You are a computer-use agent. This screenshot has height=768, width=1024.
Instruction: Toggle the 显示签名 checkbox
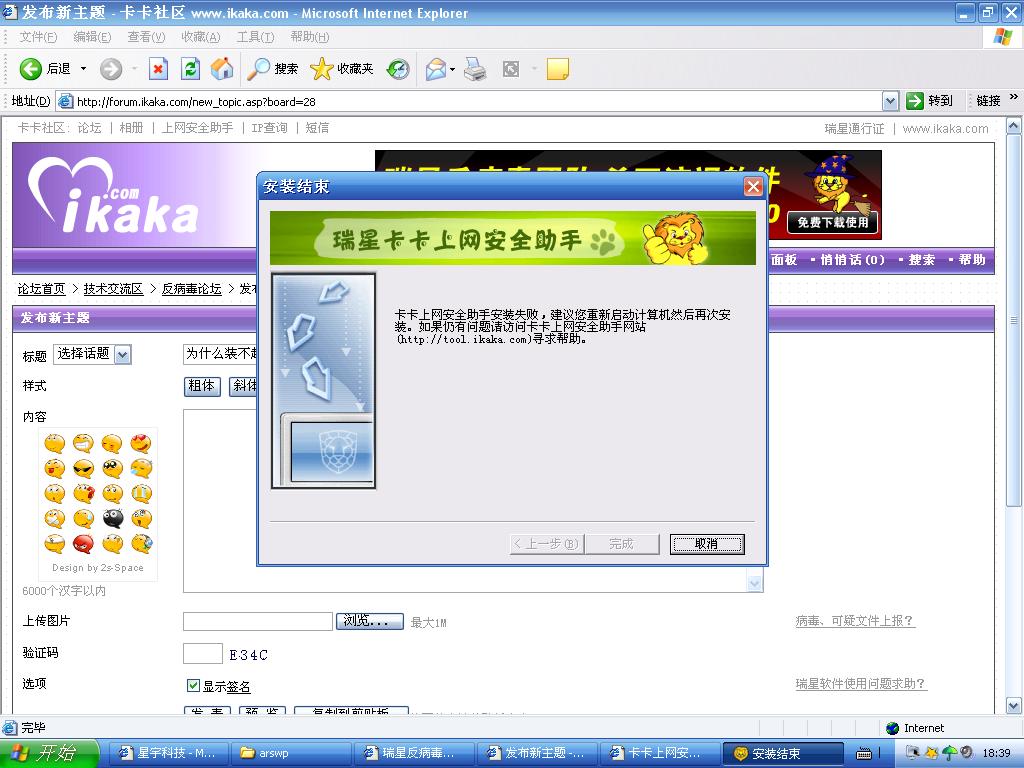click(x=193, y=685)
